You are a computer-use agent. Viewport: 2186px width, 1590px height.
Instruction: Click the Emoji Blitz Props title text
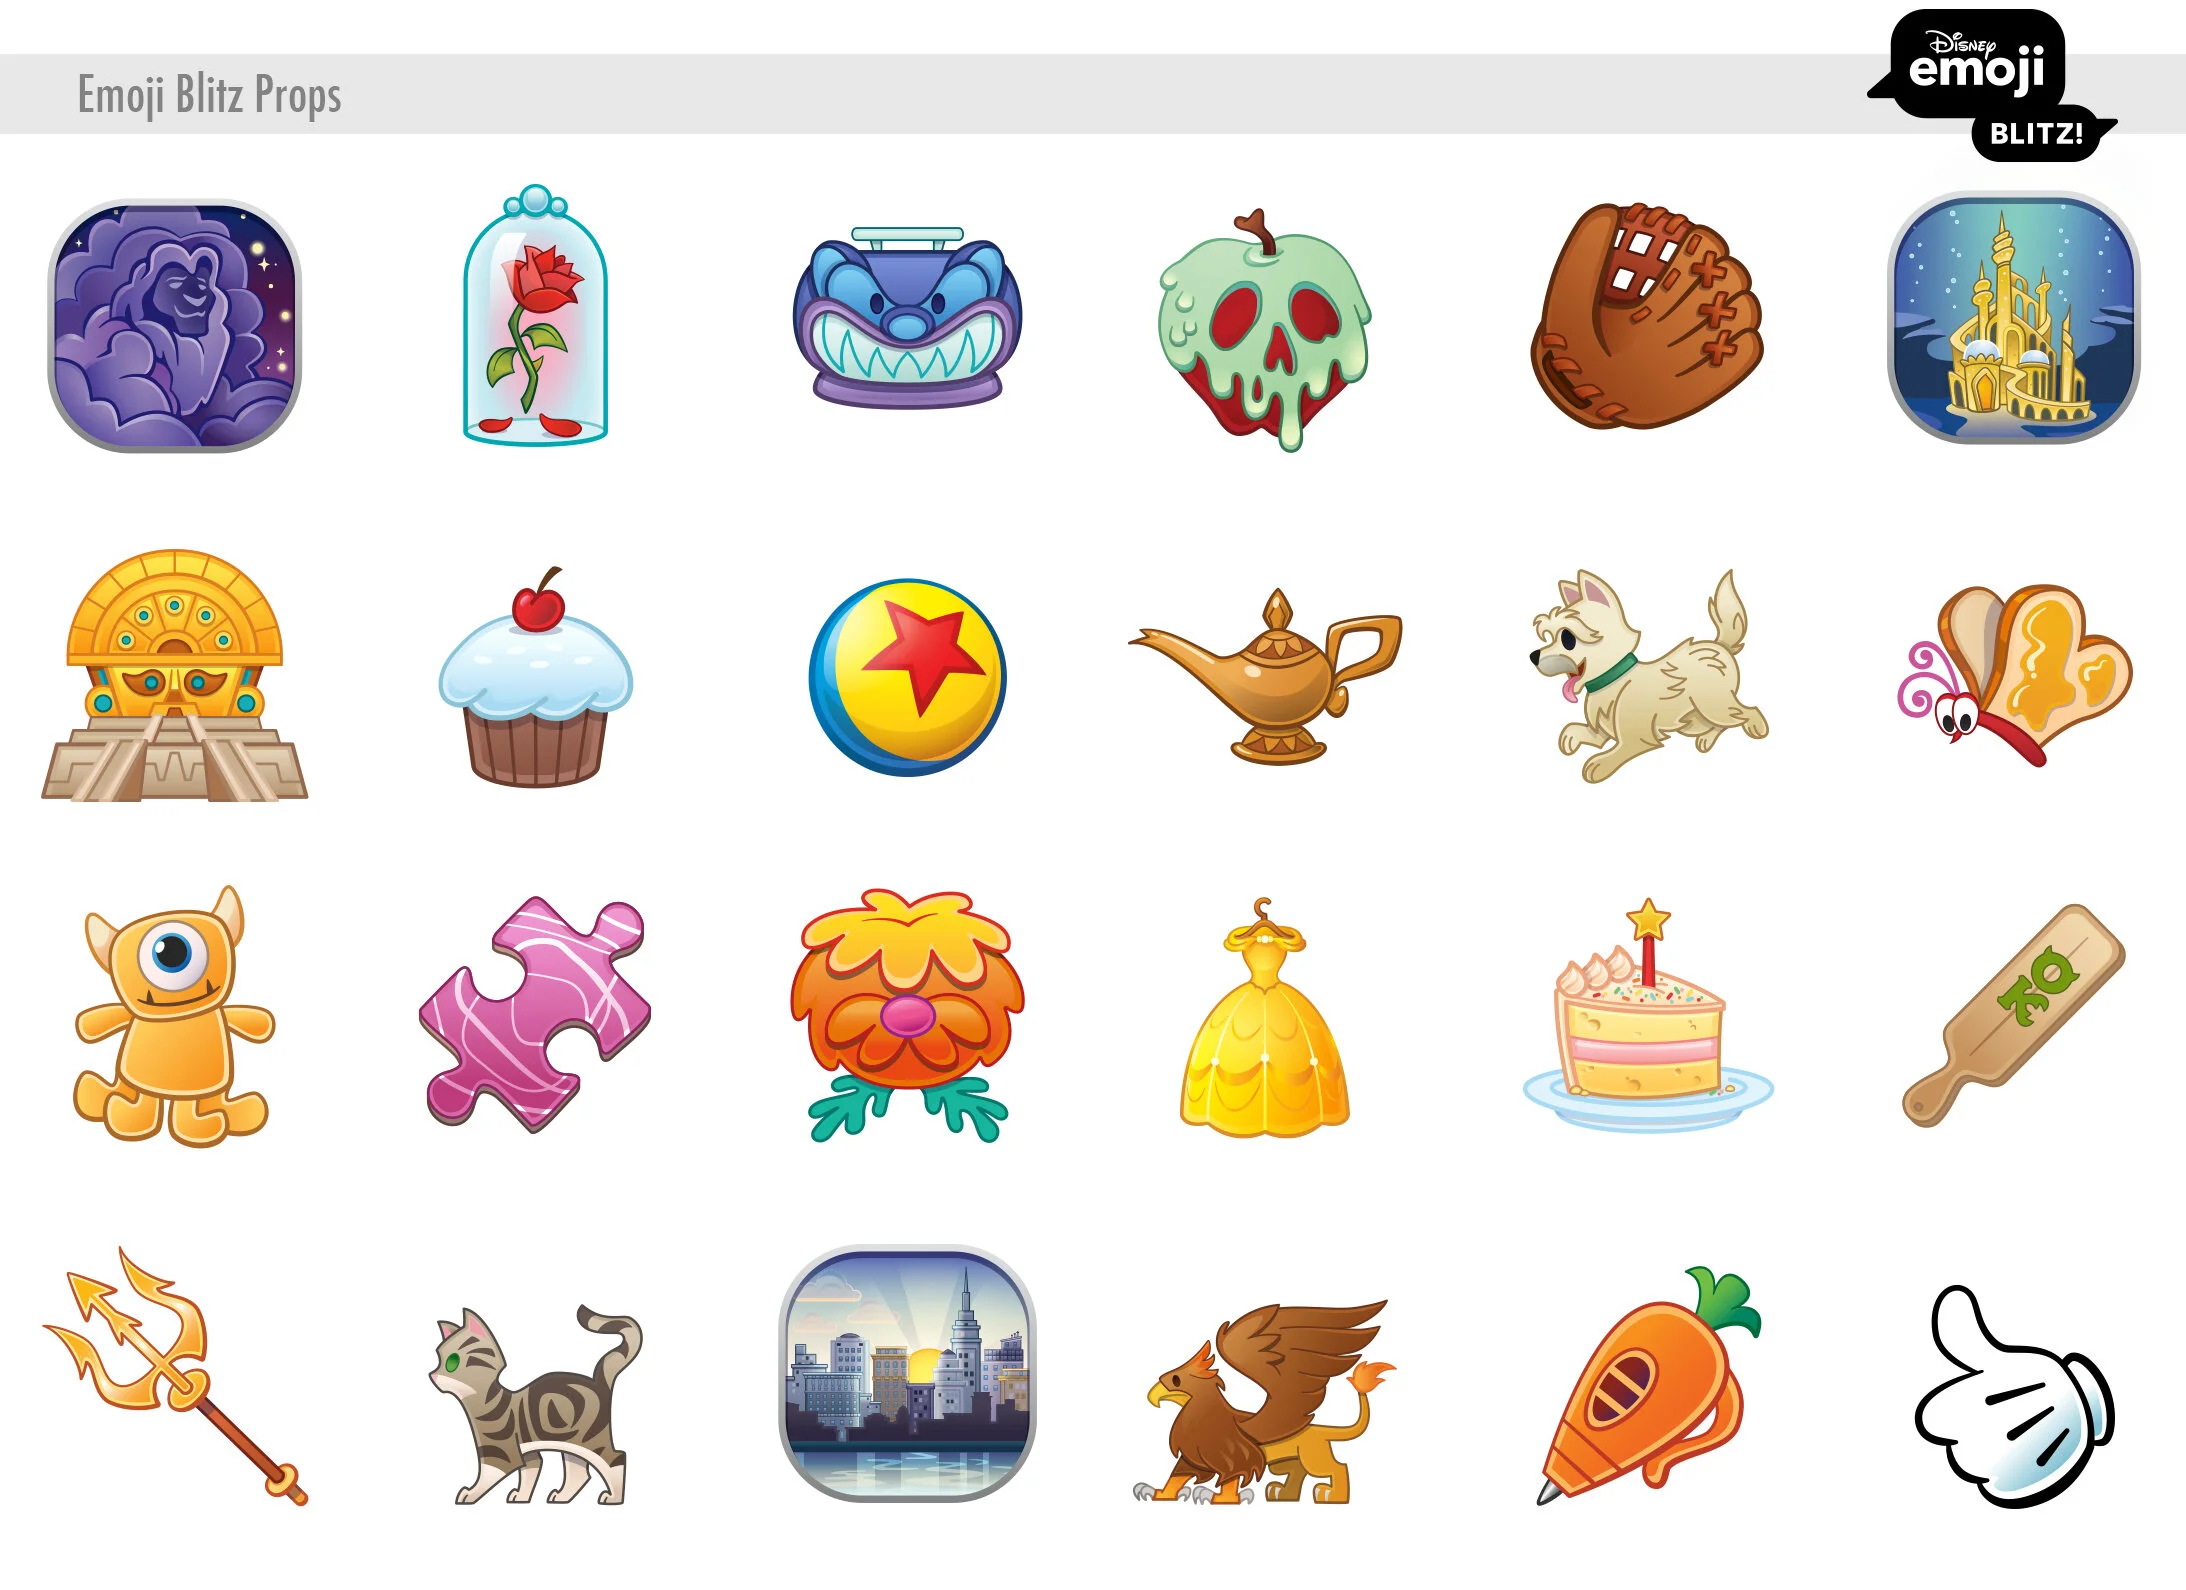point(209,95)
